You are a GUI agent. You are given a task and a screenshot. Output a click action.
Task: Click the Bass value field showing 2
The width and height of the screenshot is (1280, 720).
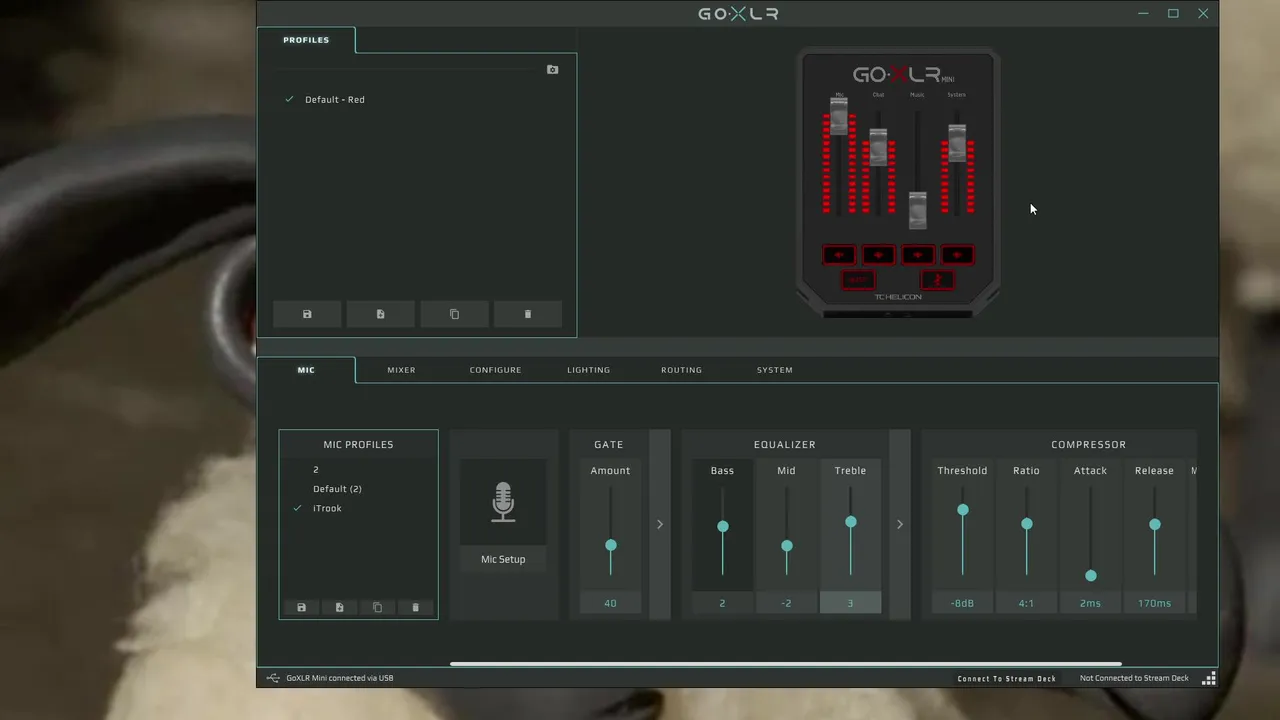[x=722, y=603]
